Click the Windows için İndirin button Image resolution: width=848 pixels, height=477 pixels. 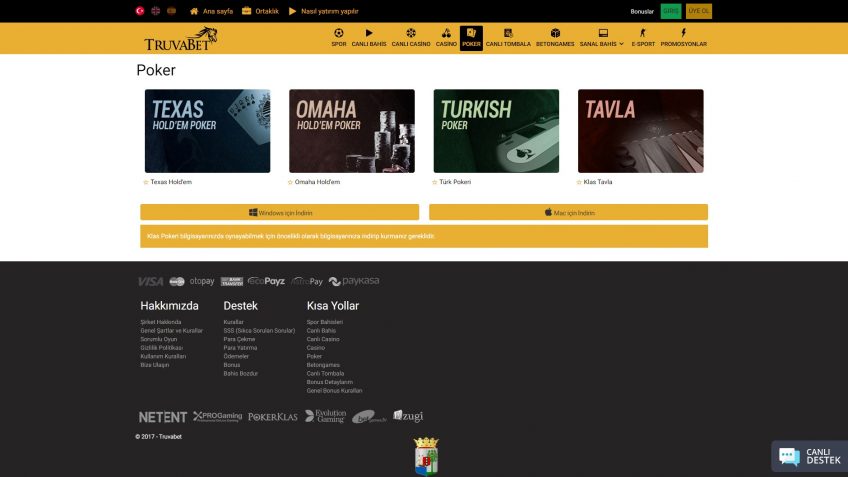point(280,212)
